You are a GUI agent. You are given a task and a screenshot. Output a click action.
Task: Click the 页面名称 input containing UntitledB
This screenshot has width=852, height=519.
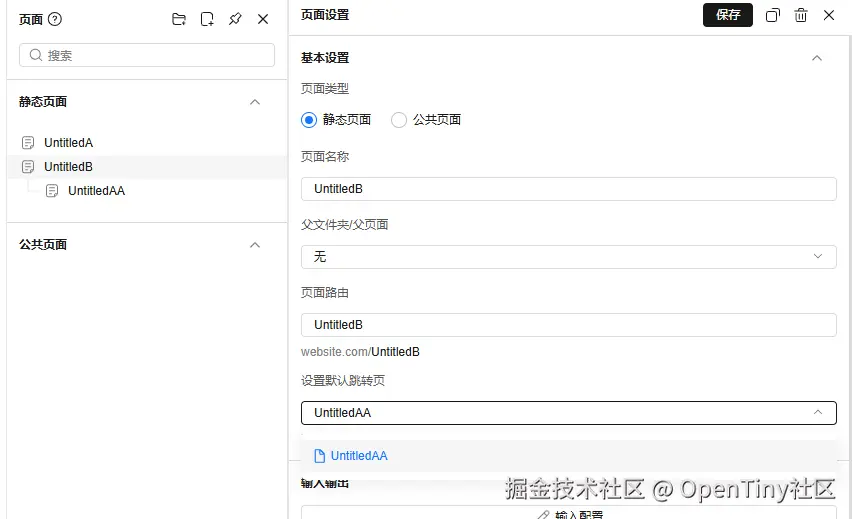pyautogui.click(x=568, y=189)
